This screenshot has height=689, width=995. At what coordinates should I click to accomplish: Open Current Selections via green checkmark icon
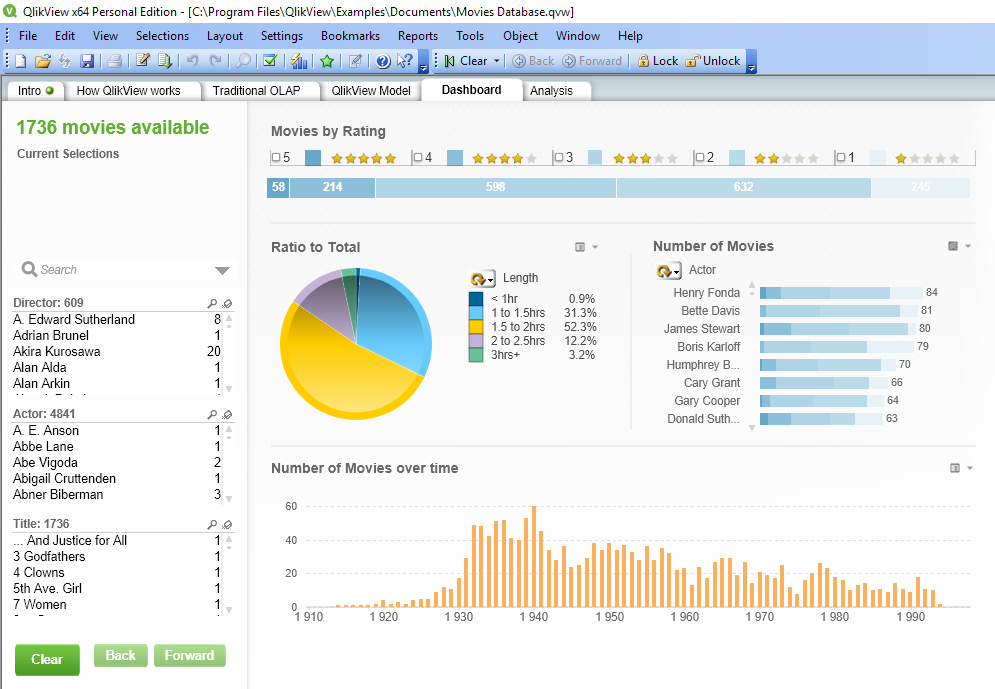pos(270,61)
